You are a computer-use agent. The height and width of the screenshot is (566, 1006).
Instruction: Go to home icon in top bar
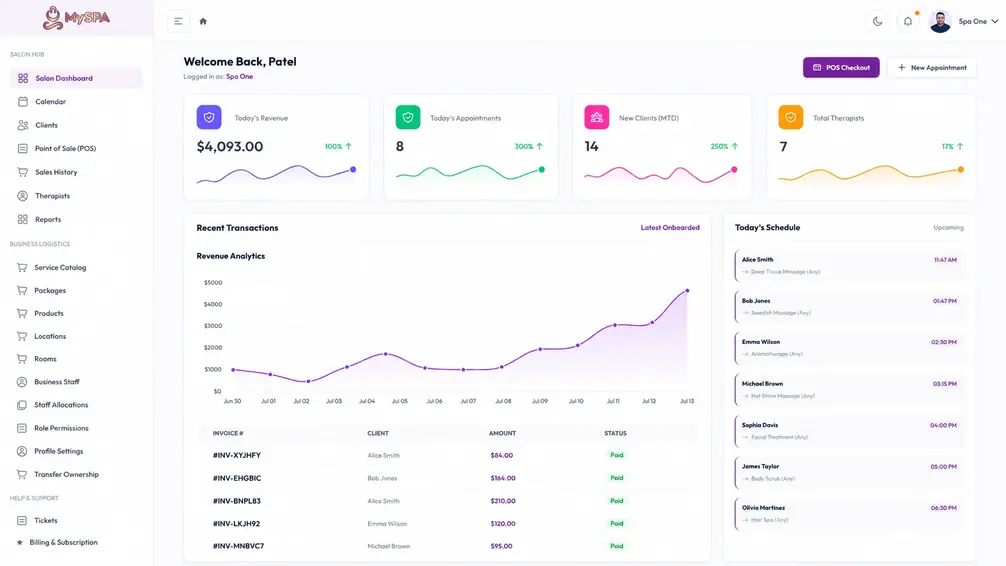click(x=203, y=21)
